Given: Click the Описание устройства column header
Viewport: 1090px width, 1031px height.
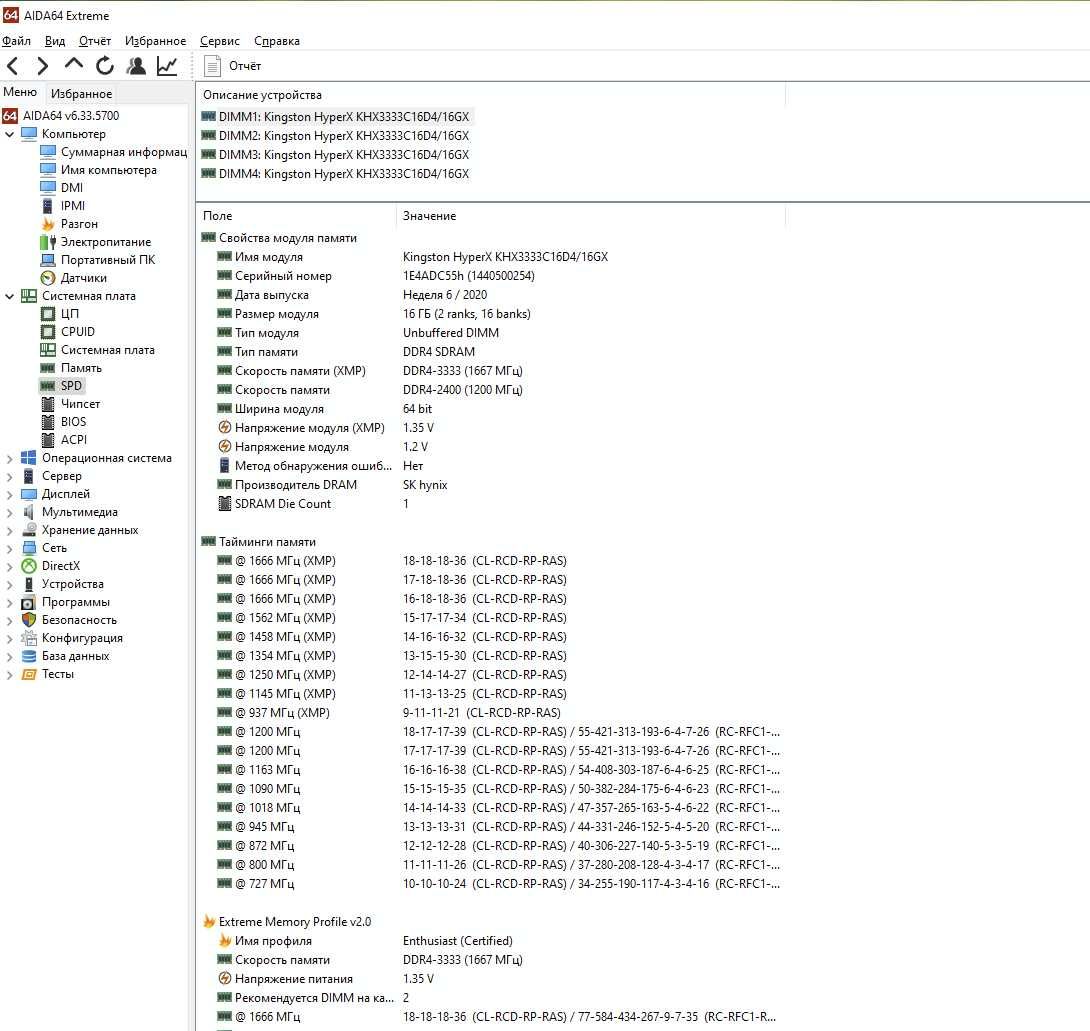Looking at the screenshot, I should [491, 95].
